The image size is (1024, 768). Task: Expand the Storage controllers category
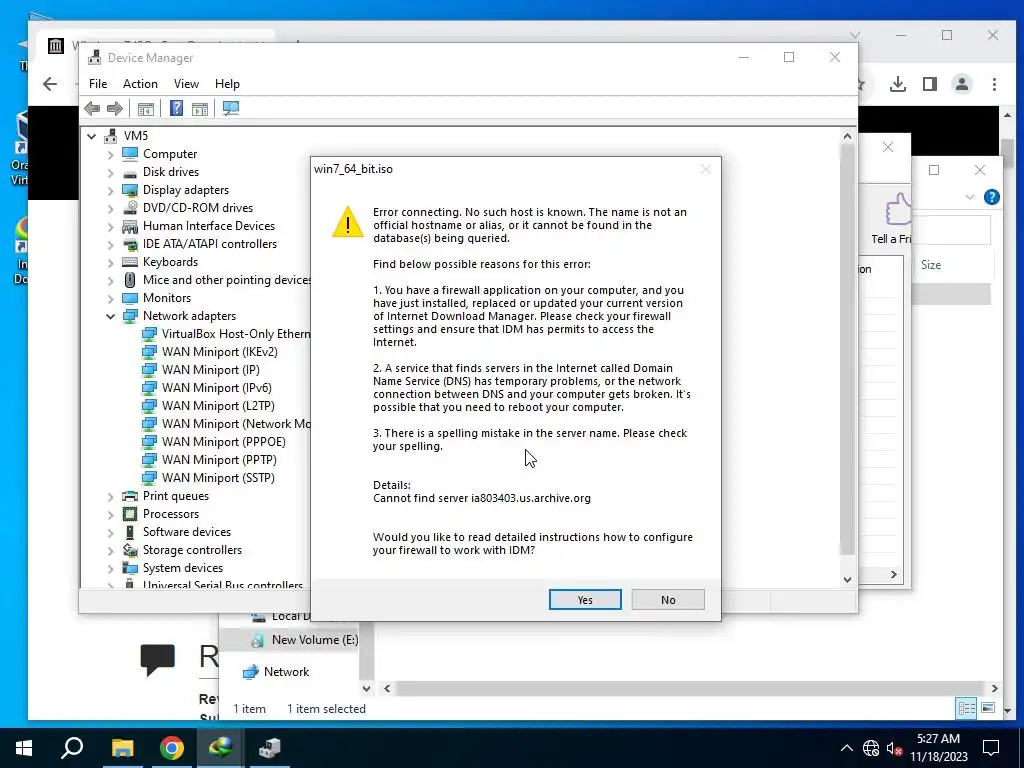coord(110,551)
